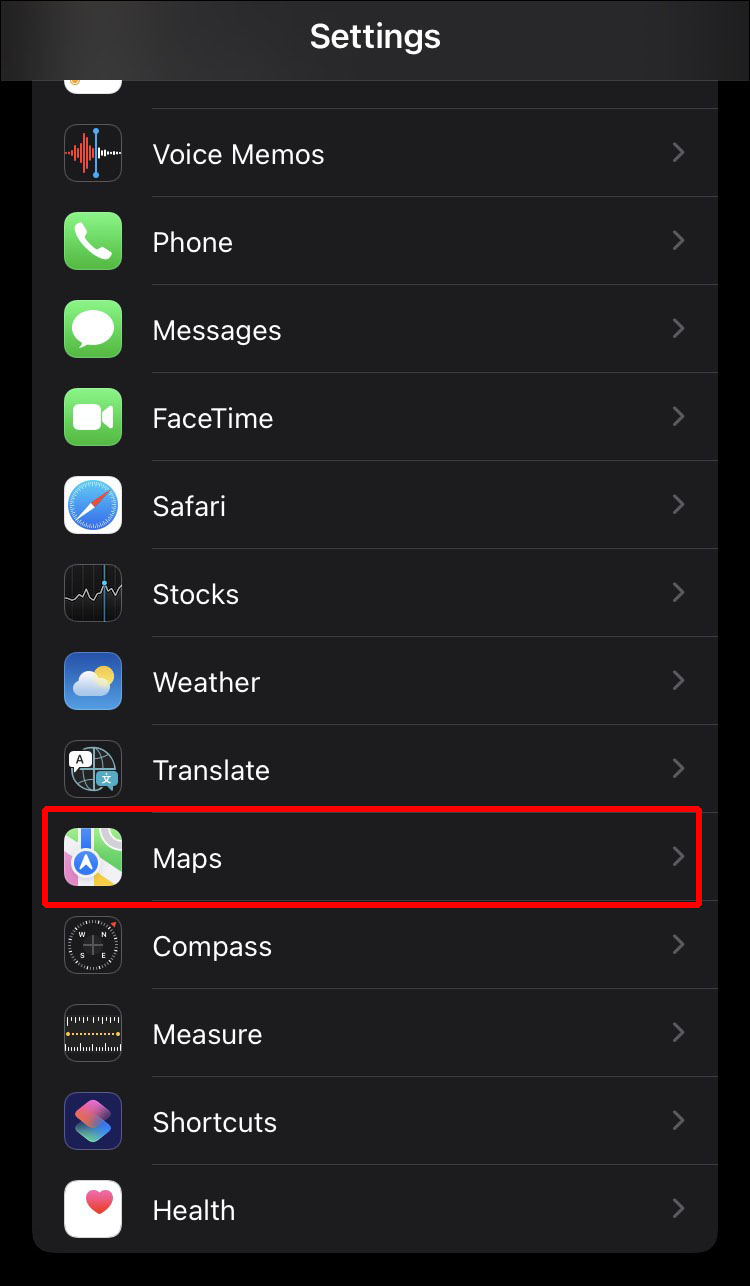Tap the Health heart icon
Screen dimensions: 750x1286
tap(93, 1209)
